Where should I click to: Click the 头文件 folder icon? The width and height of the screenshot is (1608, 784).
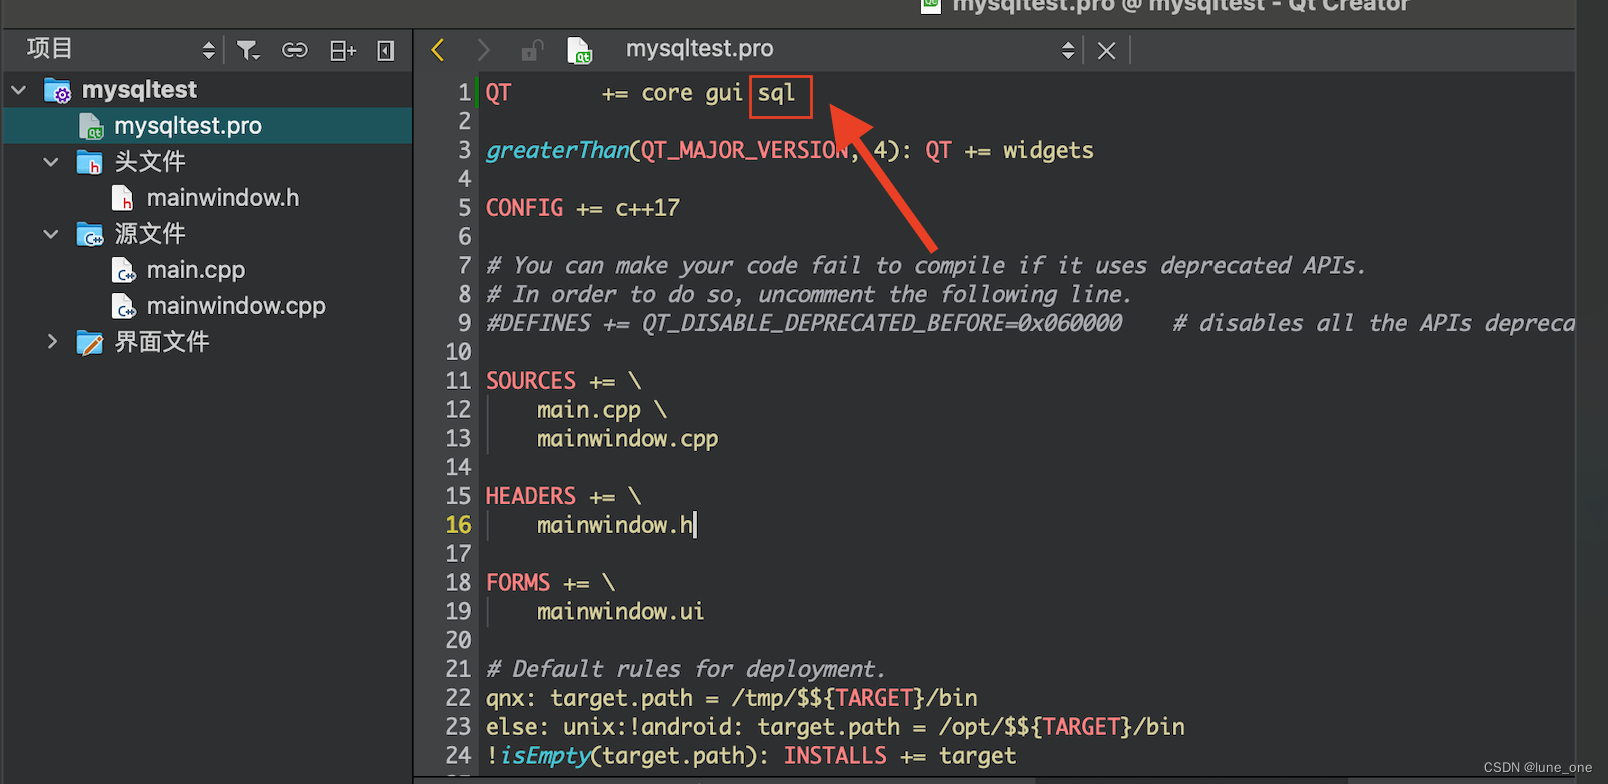pos(90,163)
